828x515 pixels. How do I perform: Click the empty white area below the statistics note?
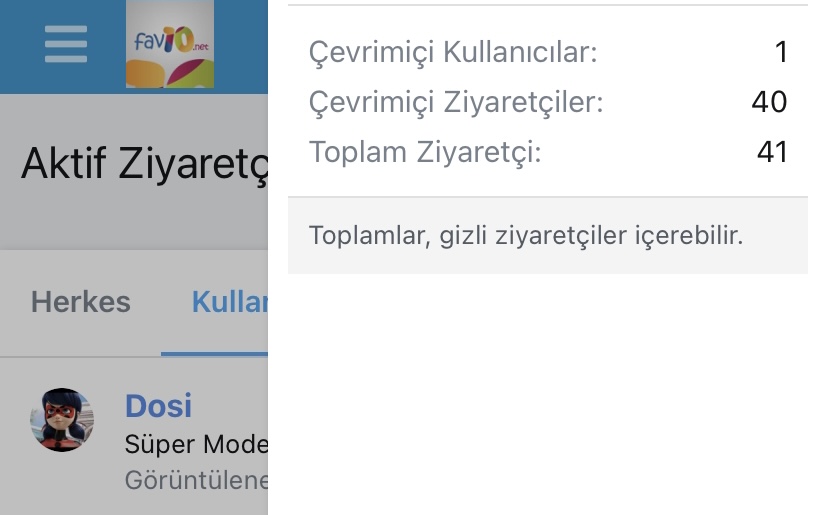click(547, 390)
